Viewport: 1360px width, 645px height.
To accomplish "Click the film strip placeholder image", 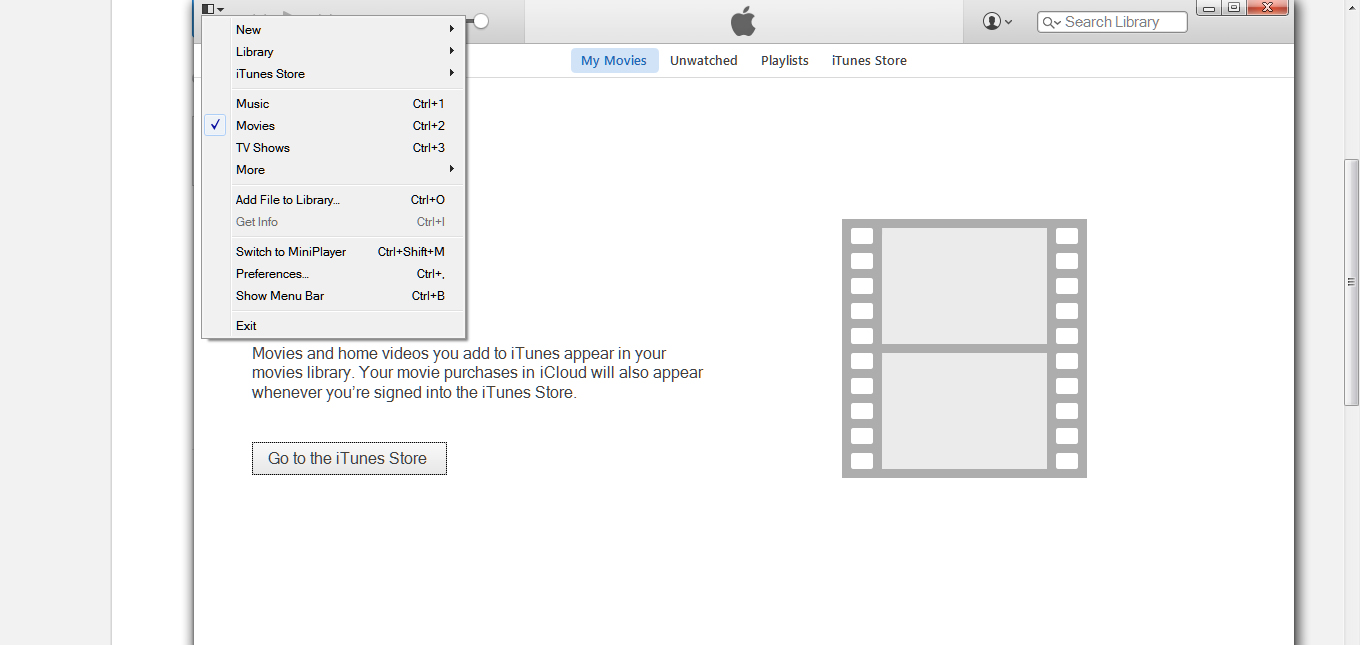I will coord(964,348).
